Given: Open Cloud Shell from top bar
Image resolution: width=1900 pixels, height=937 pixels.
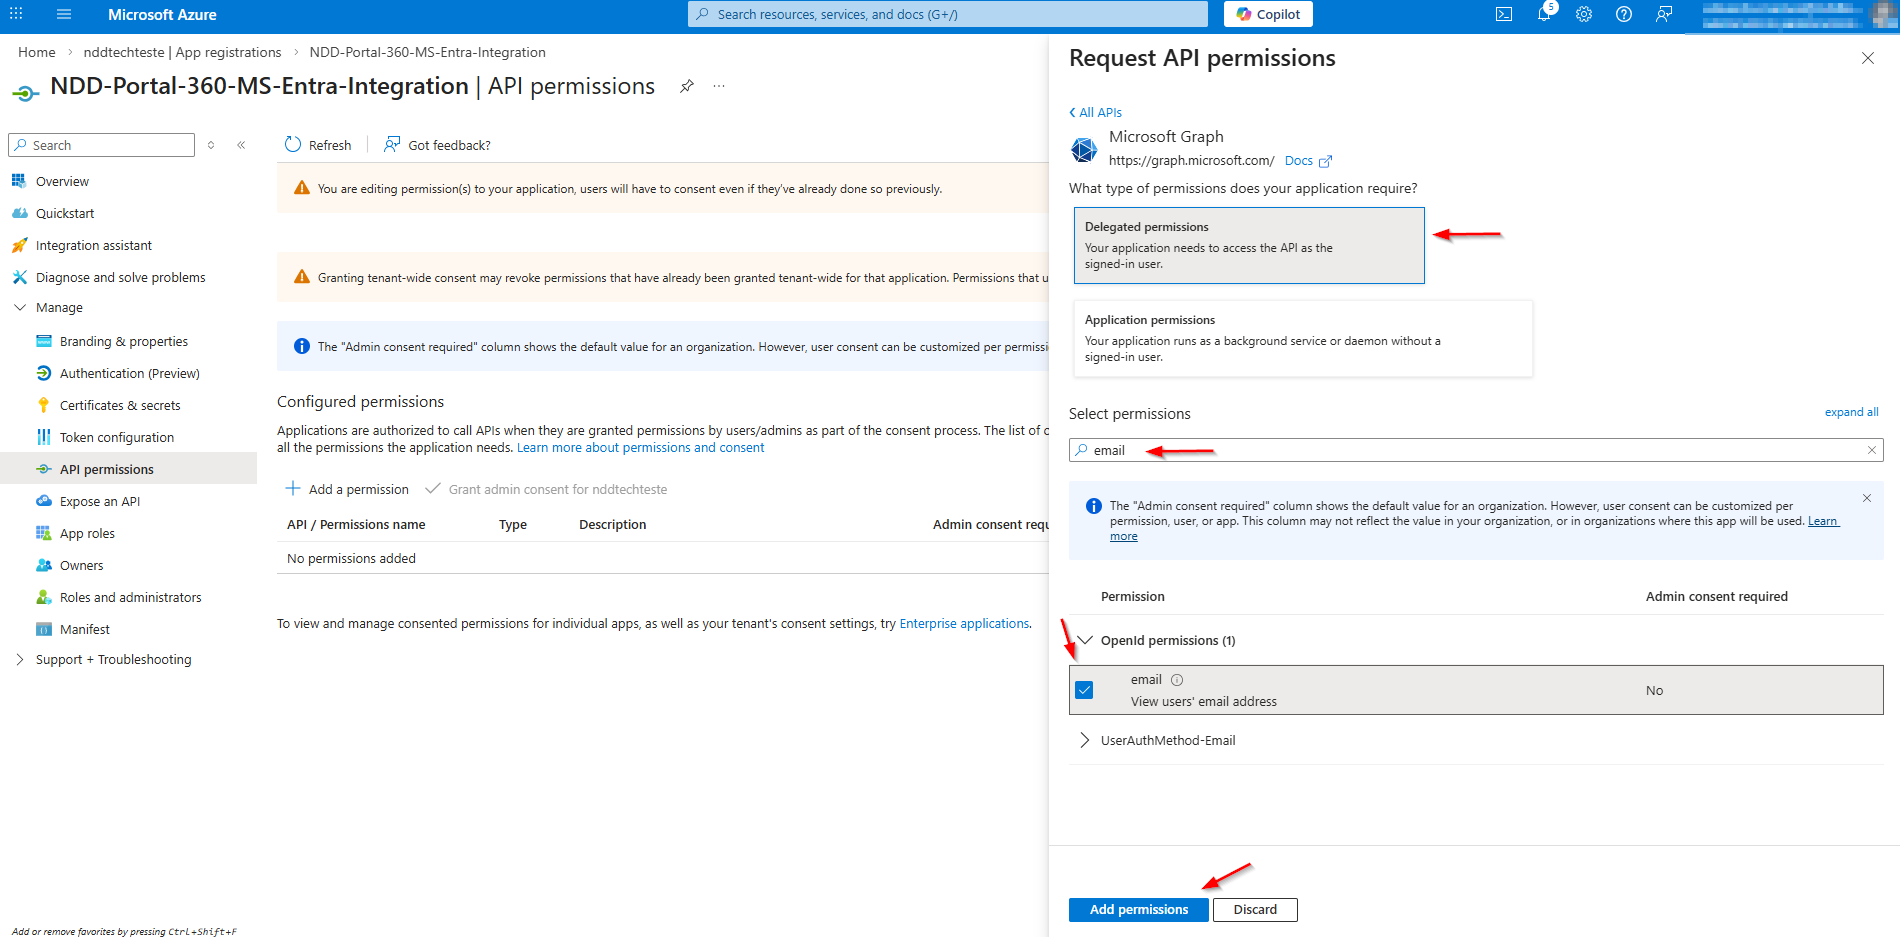Looking at the screenshot, I should point(1503,14).
